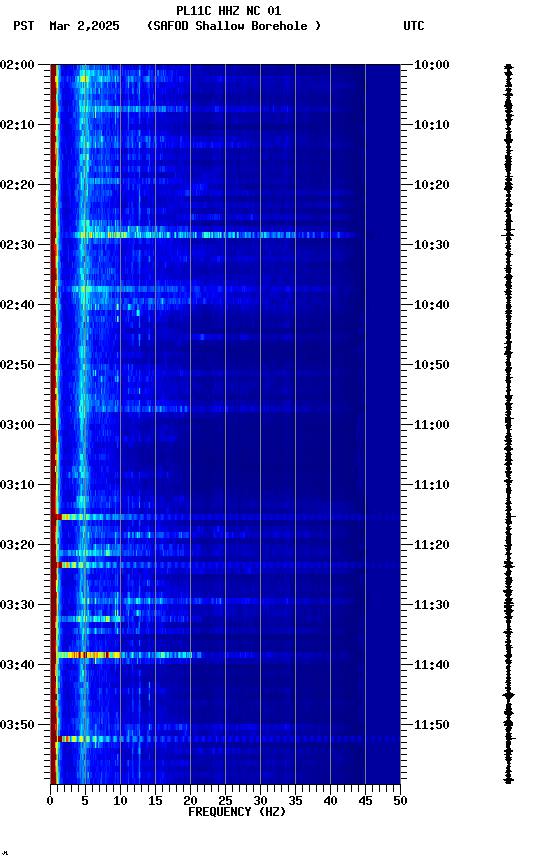
Task: Click the 35 Hz frequency tick label
Action: click(295, 801)
